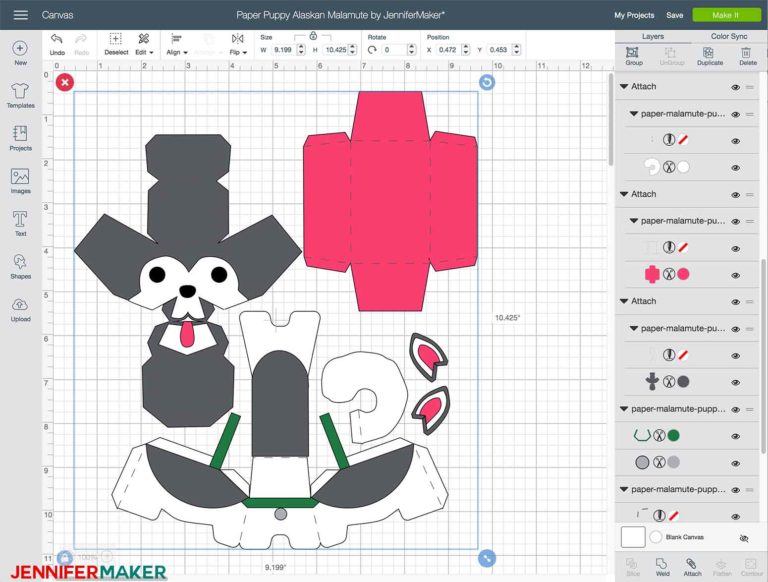Image resolution: width=768 pixels, height=582 pixels.
Task: Toggle visibility of the white tail layer
Action: (735, 168)
